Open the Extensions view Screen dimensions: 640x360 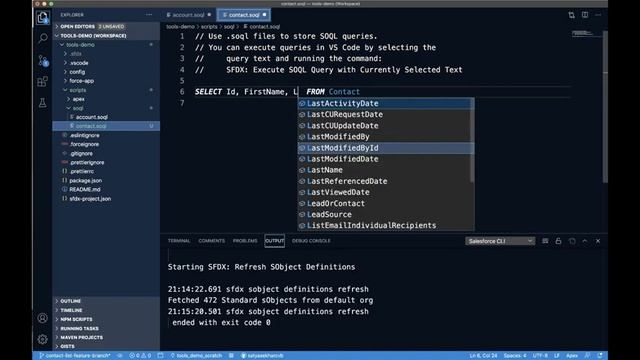(42, 82)
